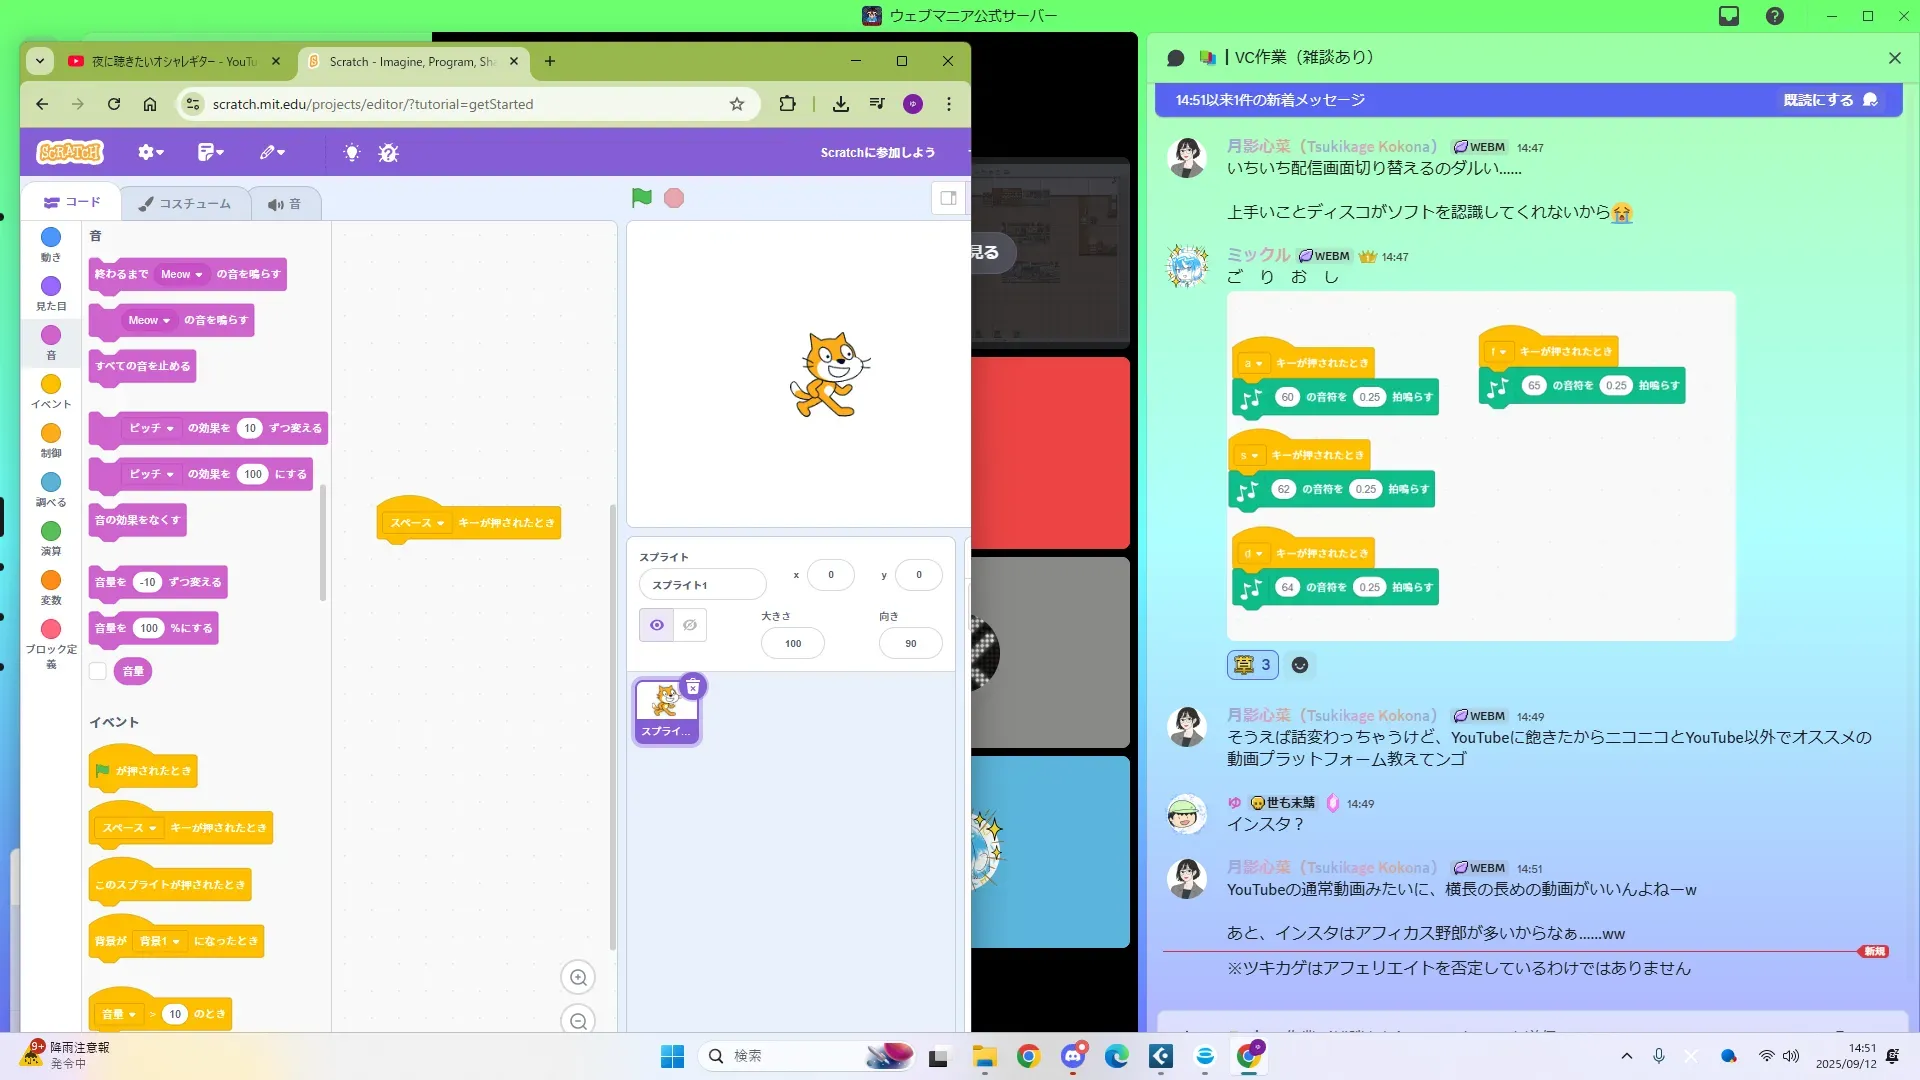Zoom in on the code workspace
Viewport: 1920px width, 1080px height.
[x=578, y=977]
